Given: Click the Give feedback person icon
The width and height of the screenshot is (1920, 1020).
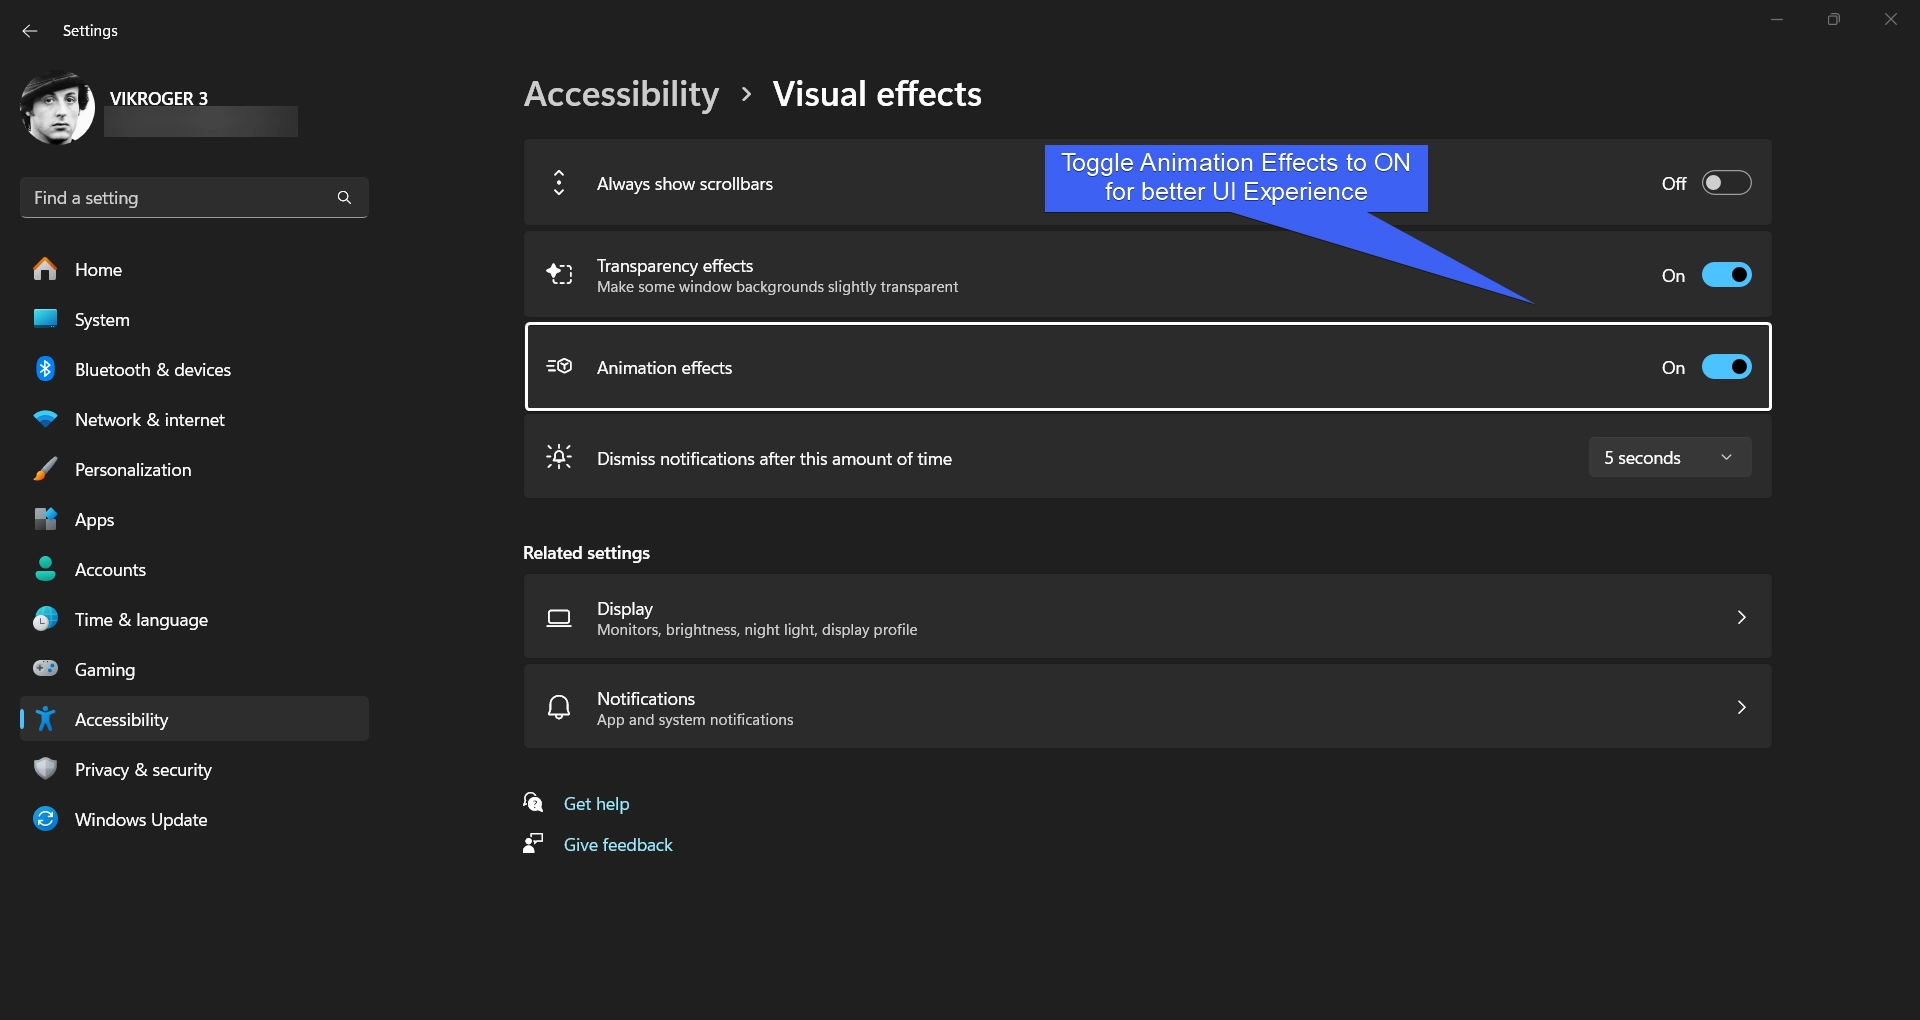Looking at the screenshot, I should pos(533,844).
